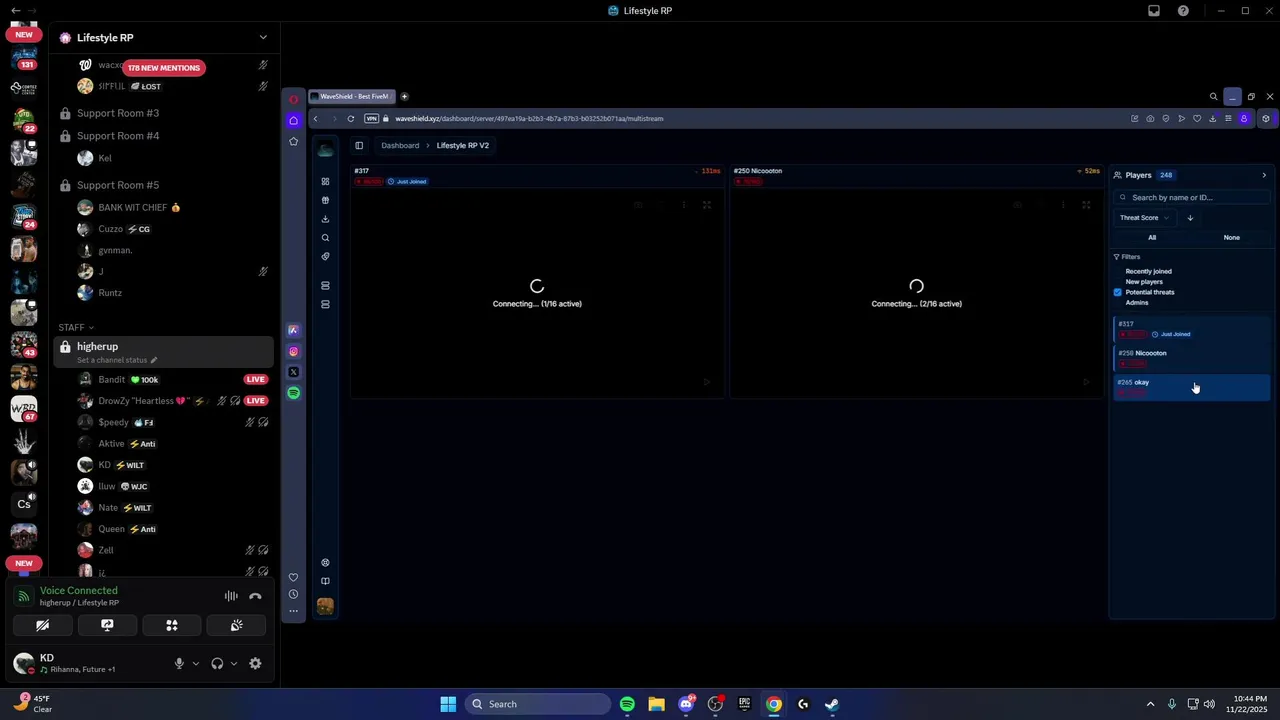1280x720 pixels.
Task: Toggle the browser VPN badge
Action: click(371, 119)
